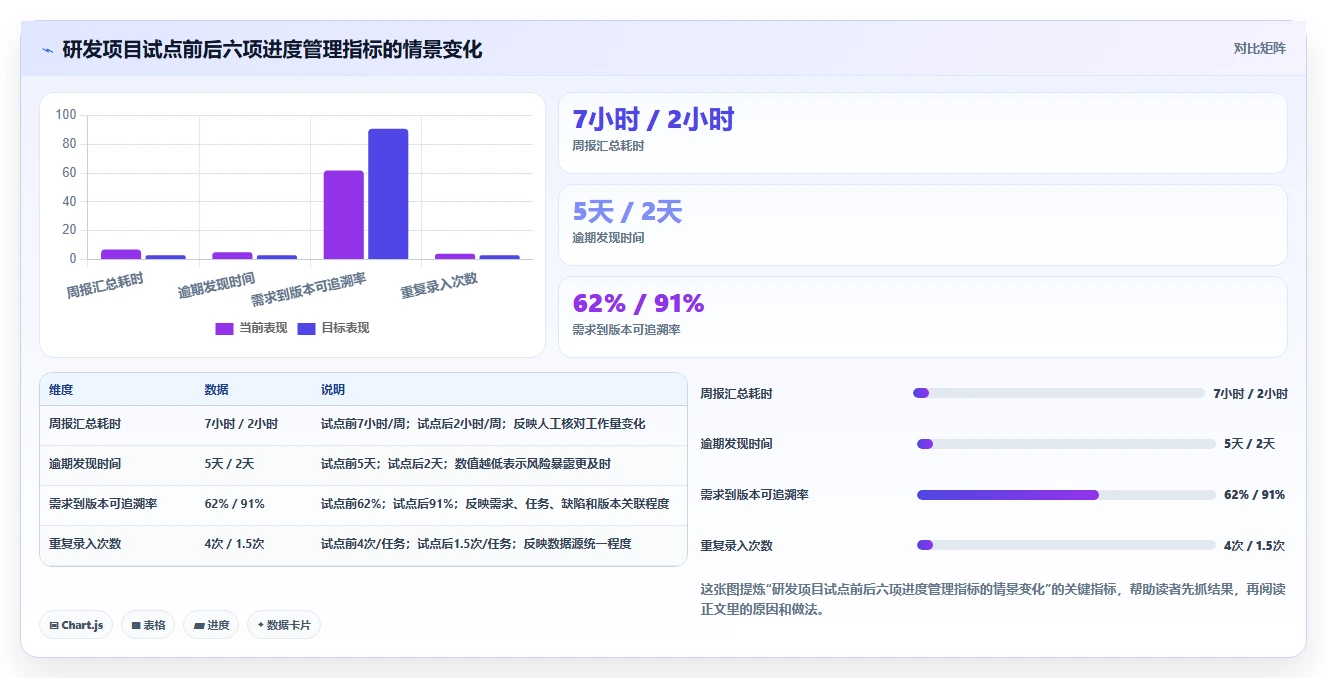
Task: Click the description starting 试点前62%
Action: [495, 504]
